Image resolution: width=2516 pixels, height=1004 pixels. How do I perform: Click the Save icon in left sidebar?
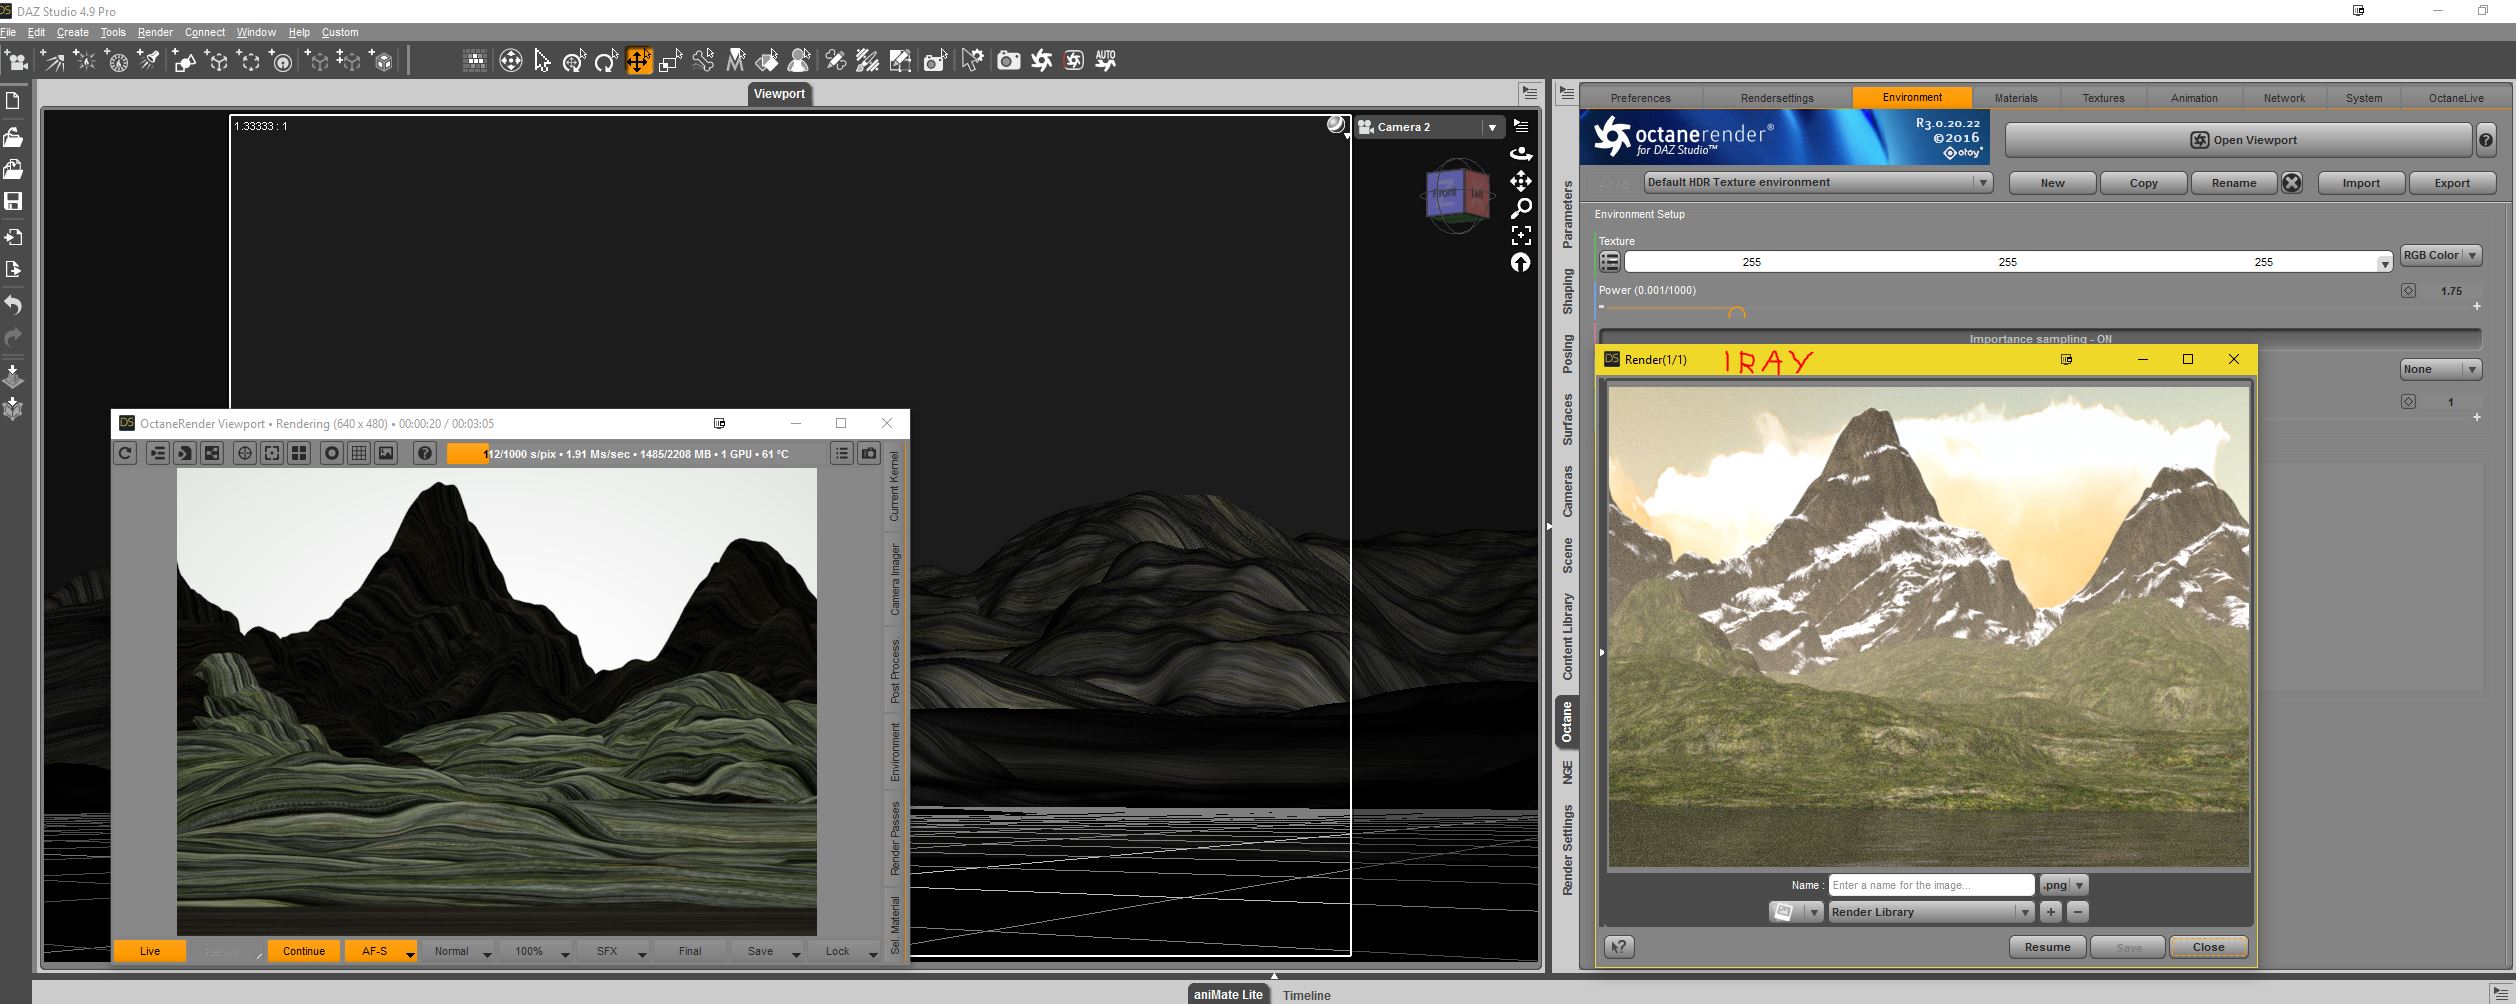(x=13, y=201)
